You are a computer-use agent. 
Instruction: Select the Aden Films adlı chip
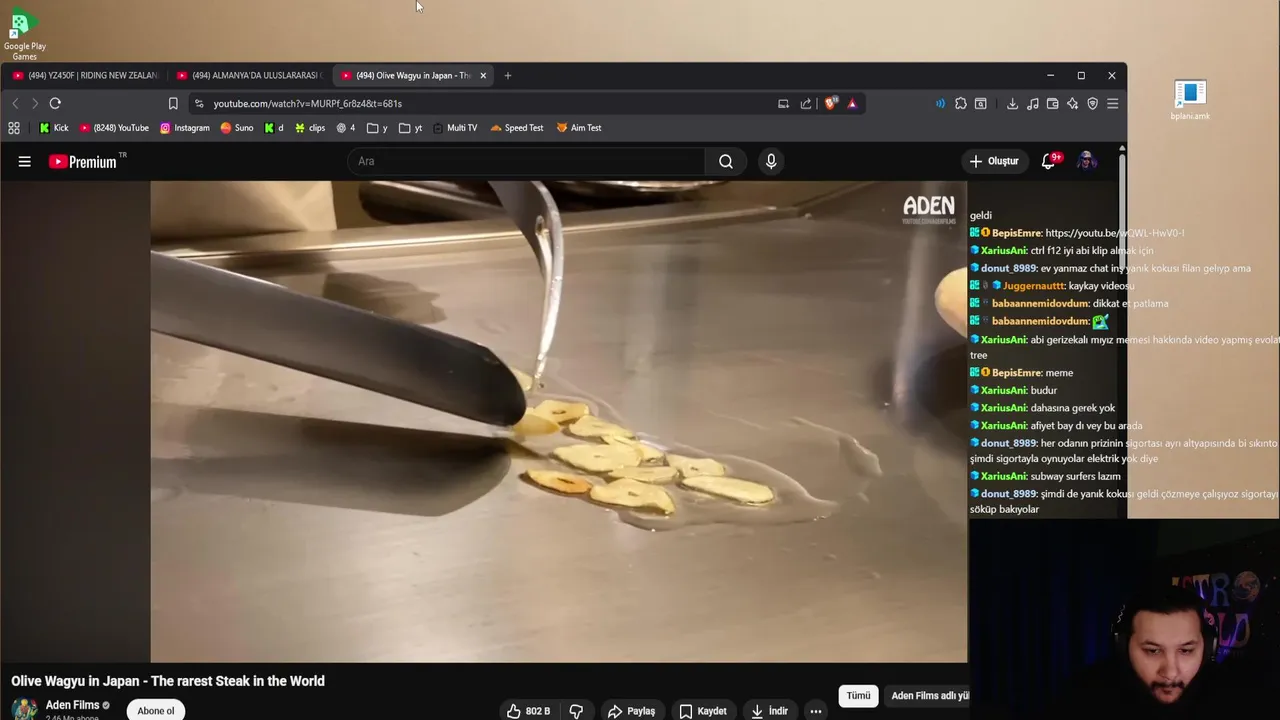point(927,696)
